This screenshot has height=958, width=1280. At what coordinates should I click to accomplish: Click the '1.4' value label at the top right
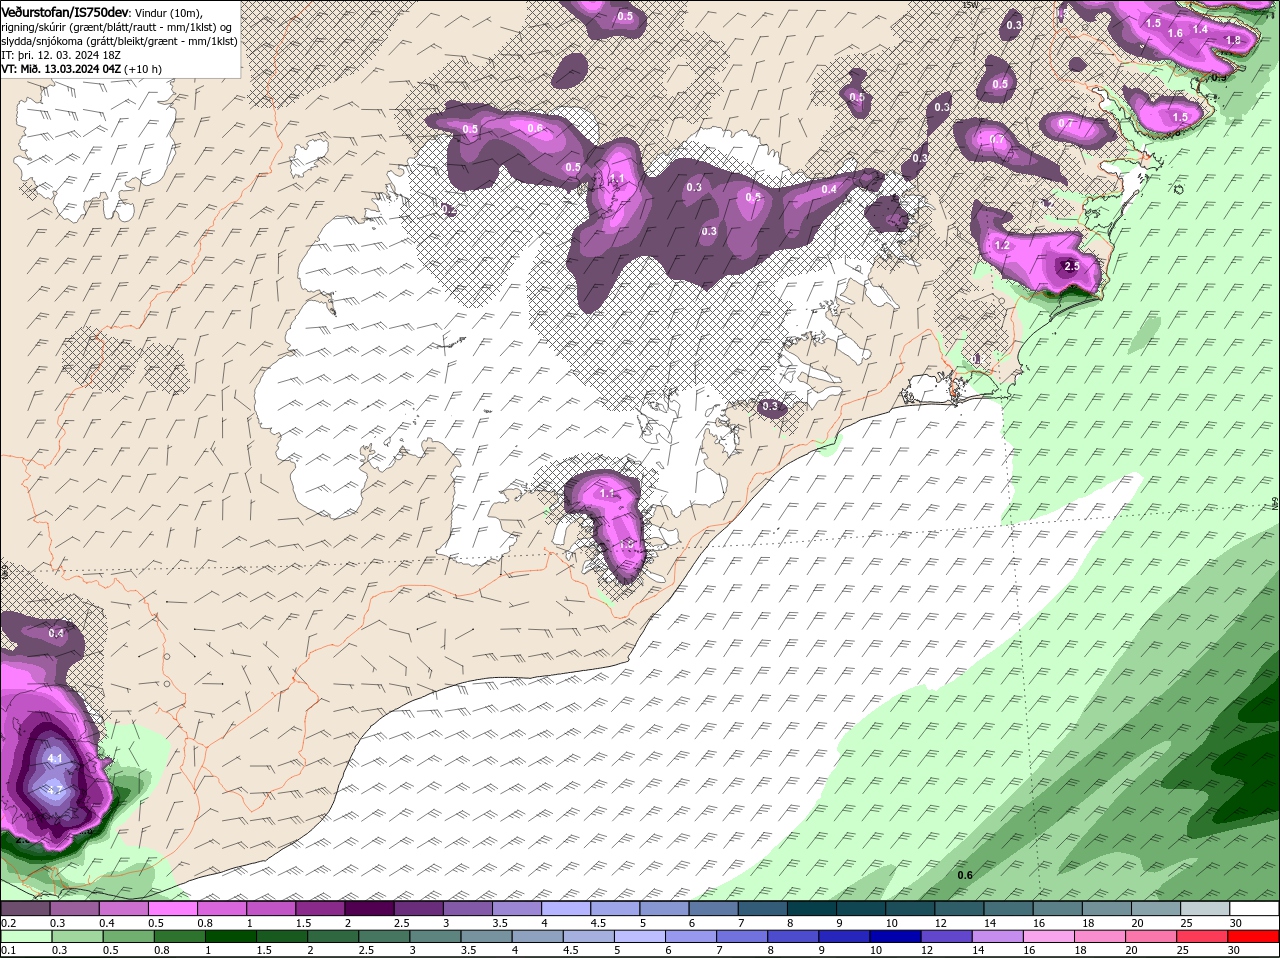click(1200, 29)
